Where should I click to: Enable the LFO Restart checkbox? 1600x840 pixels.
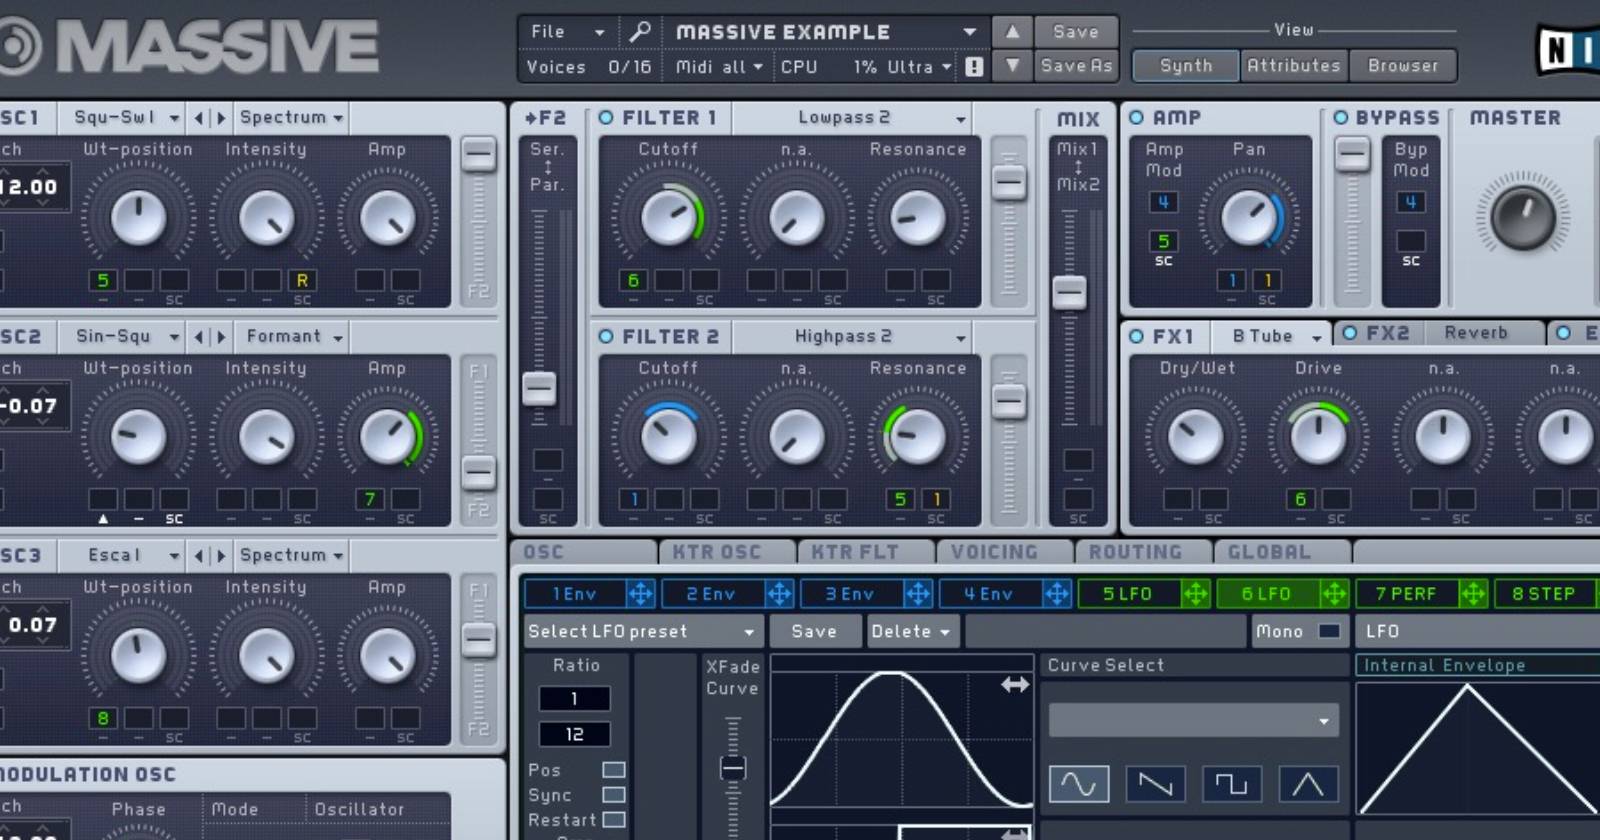614,820
